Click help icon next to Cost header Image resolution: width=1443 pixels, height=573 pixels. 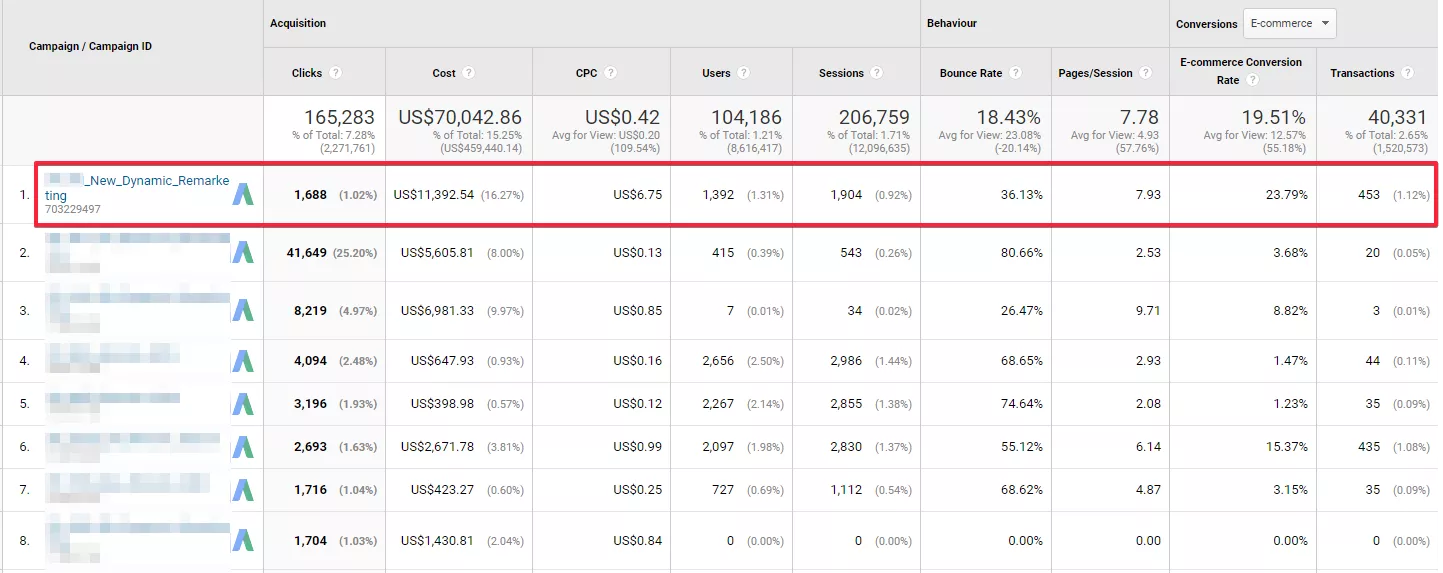[469, 73]
